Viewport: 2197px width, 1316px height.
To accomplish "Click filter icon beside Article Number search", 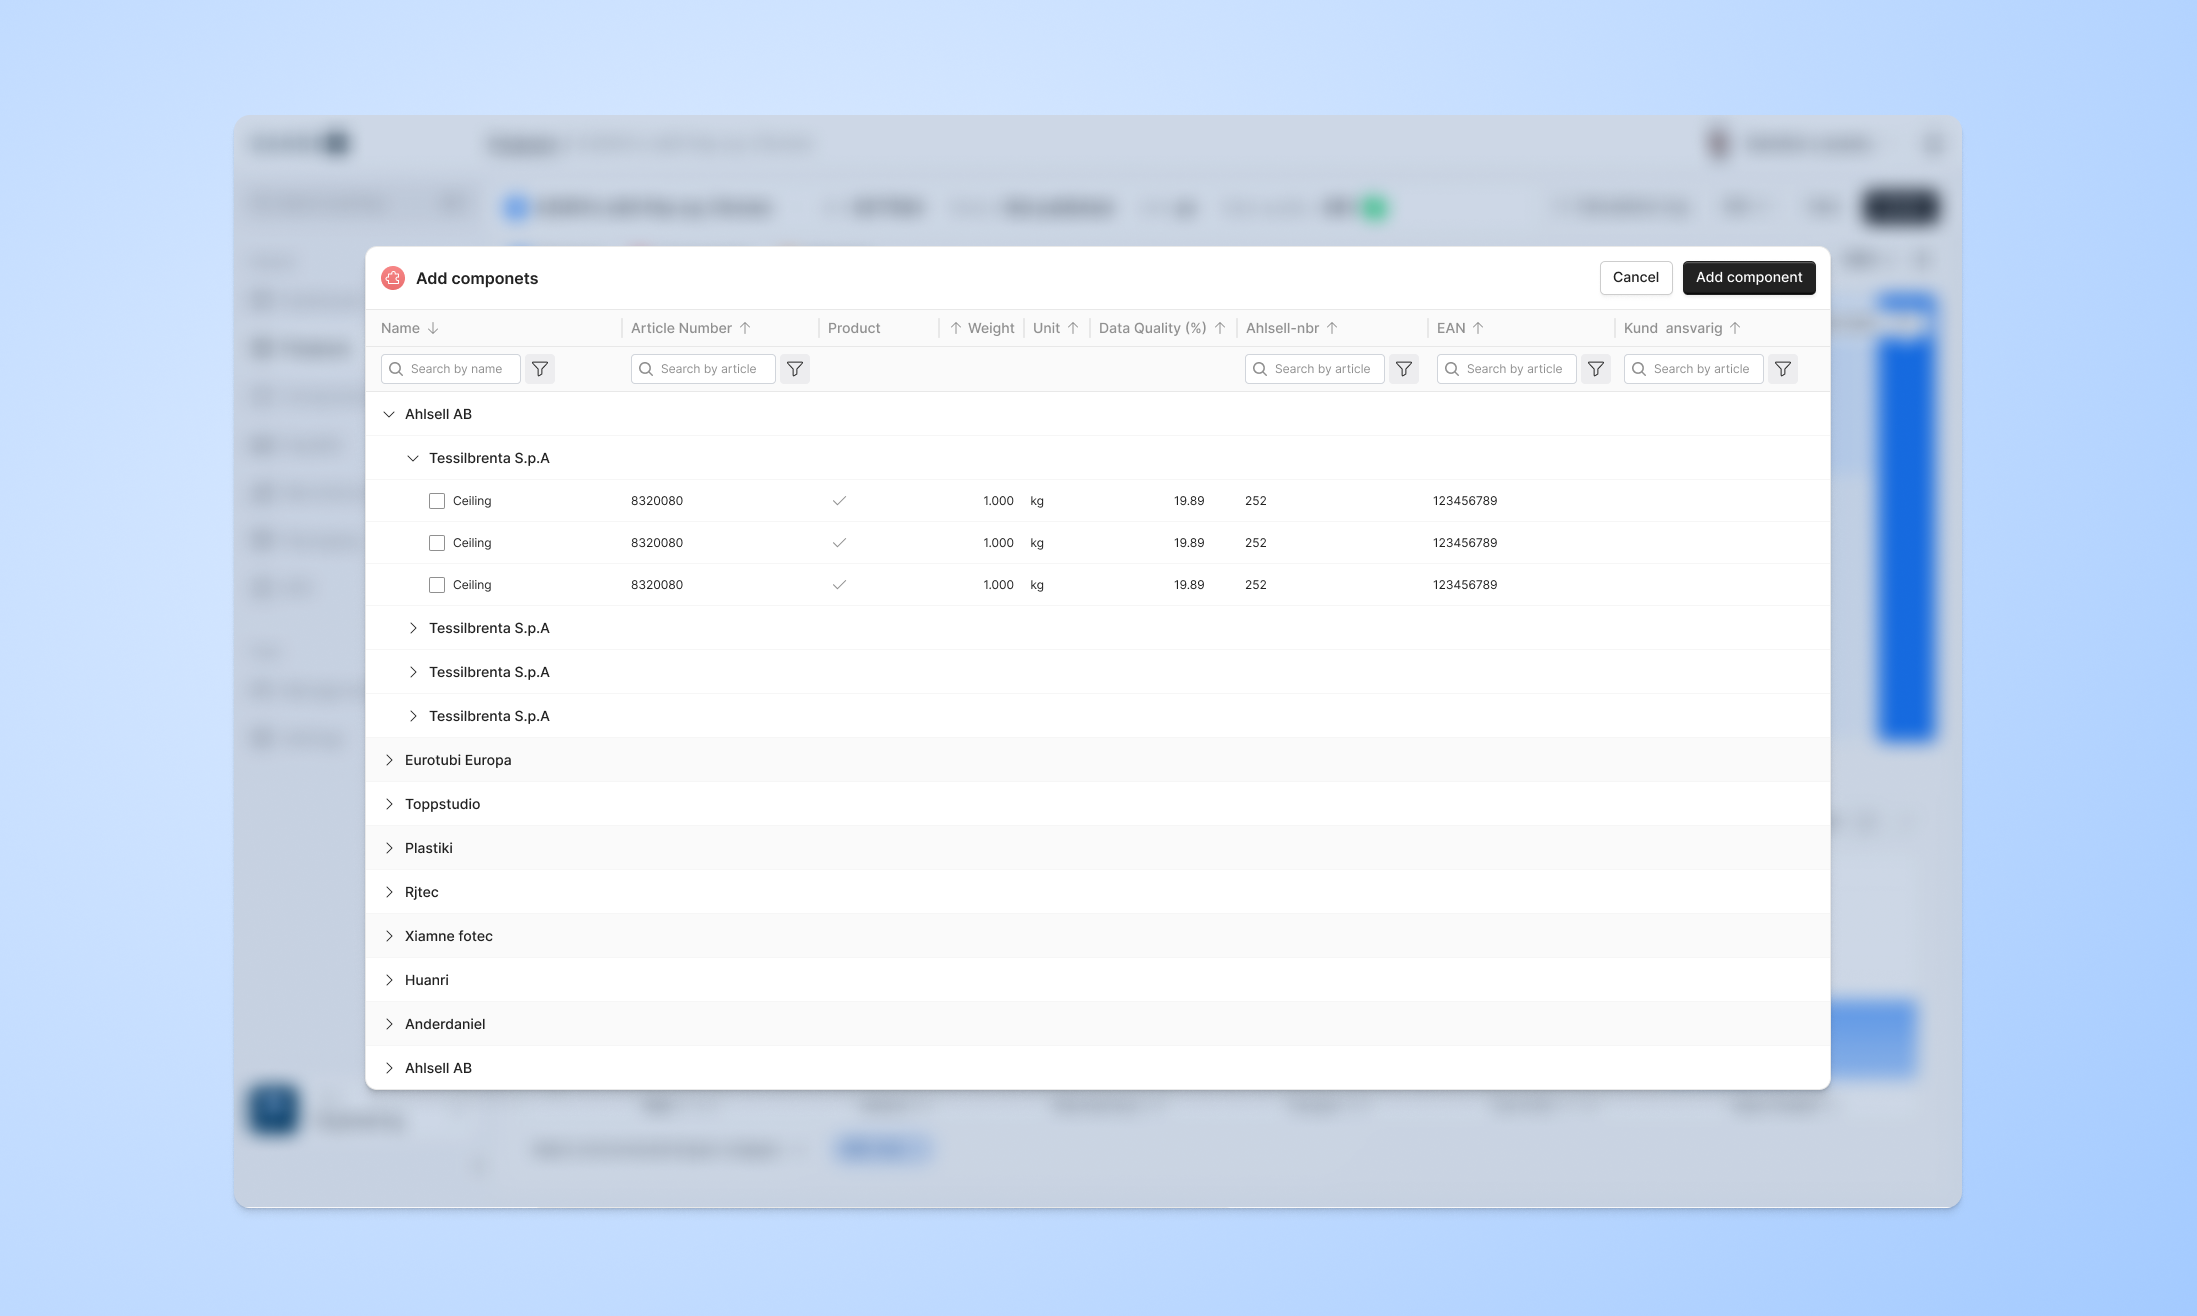I will click(795, 369).
